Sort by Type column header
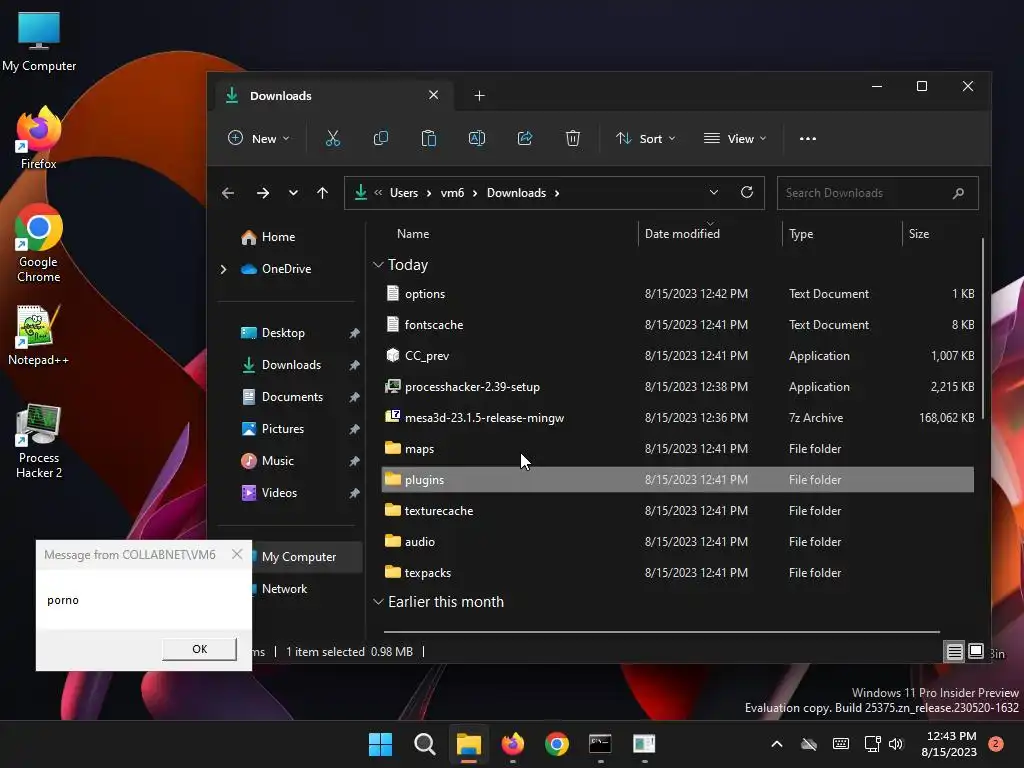Screen dimensions: 1024x768 click(x=801, y=234)
